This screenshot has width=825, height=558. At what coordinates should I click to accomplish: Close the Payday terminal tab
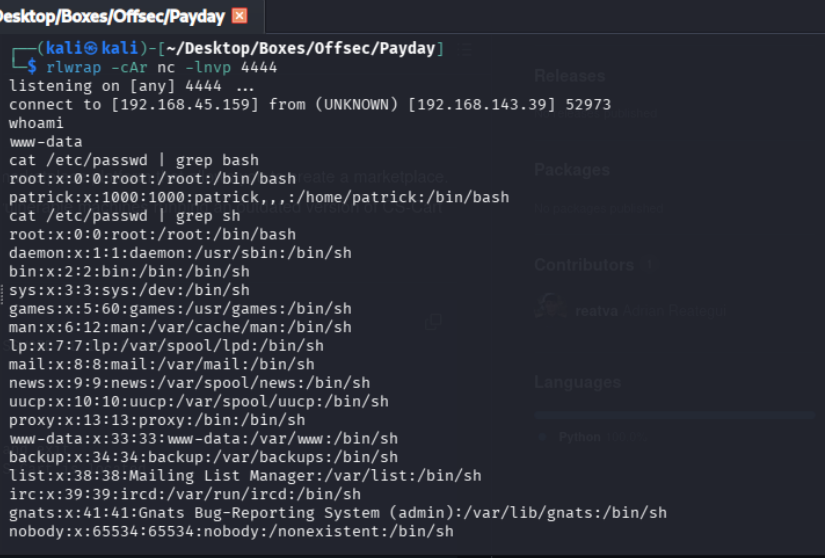(x=239, y=15)
